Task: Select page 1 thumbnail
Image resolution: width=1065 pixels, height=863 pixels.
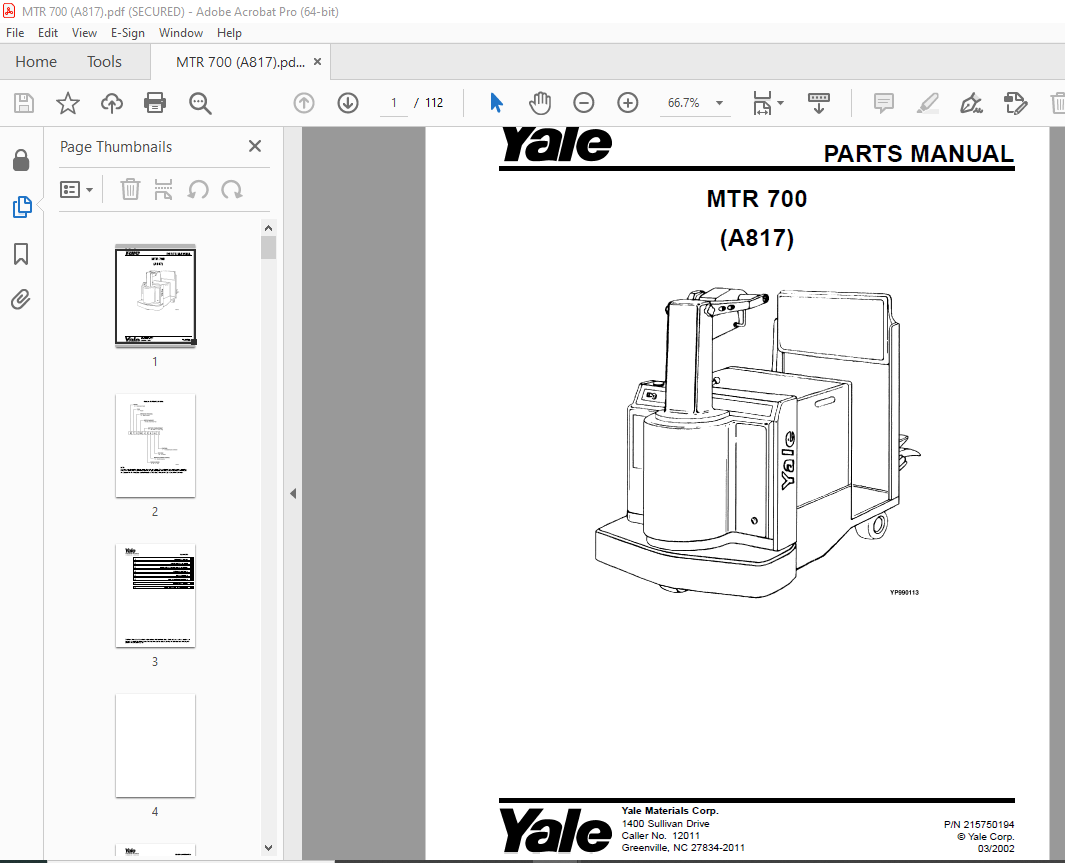Action: click(x=156, y=295)
